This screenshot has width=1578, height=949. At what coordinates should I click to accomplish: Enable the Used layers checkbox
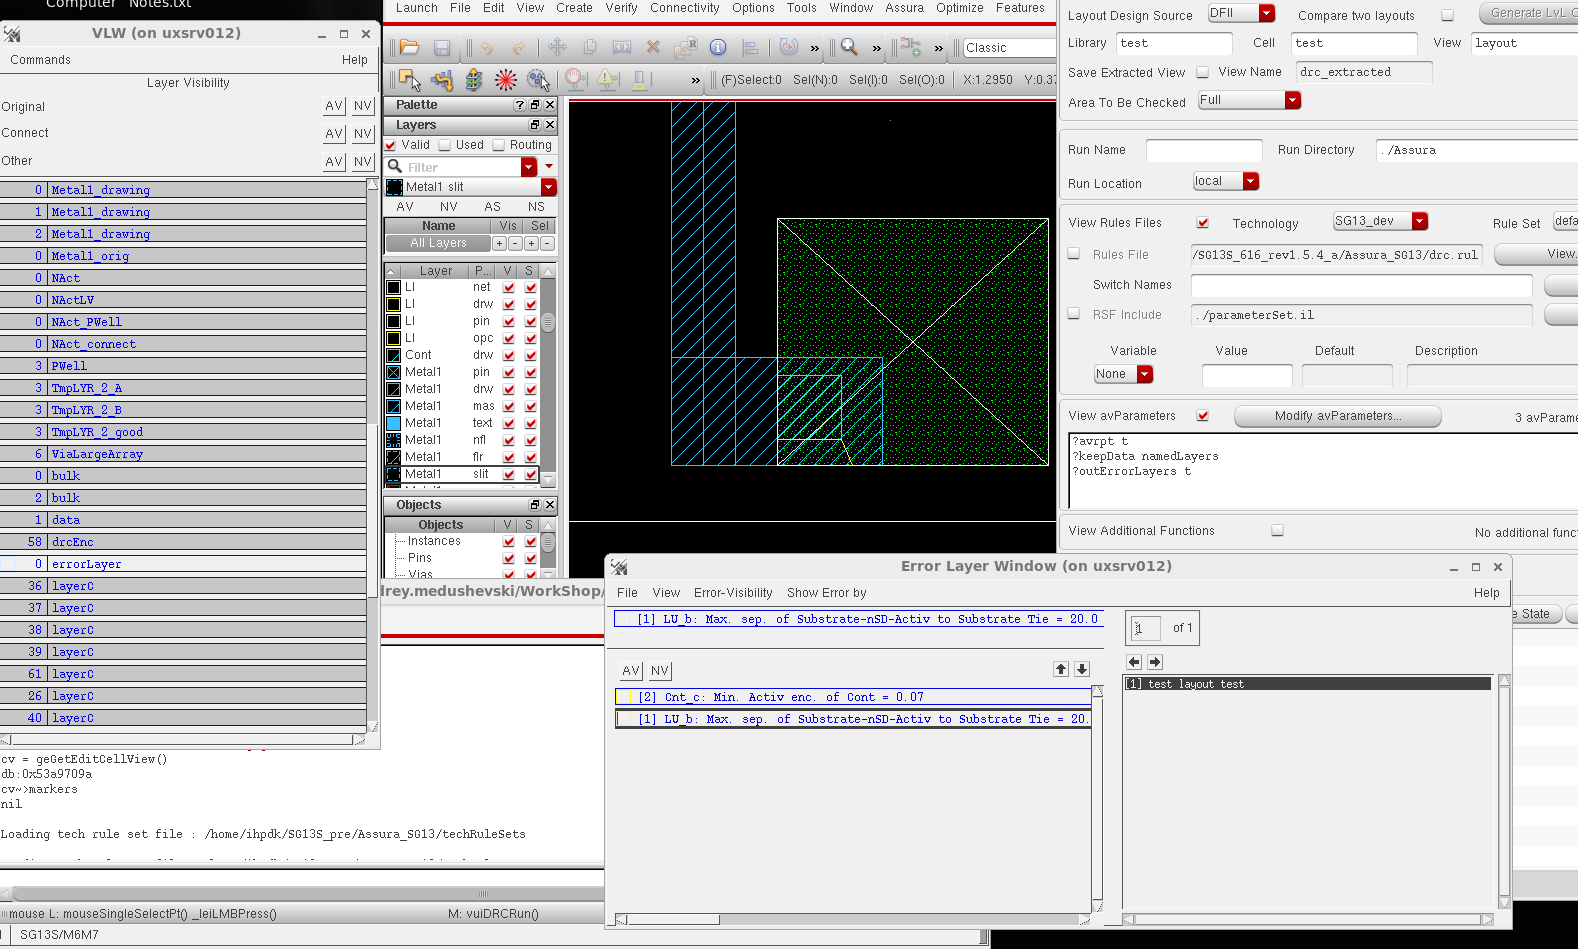tap(445, 145)
